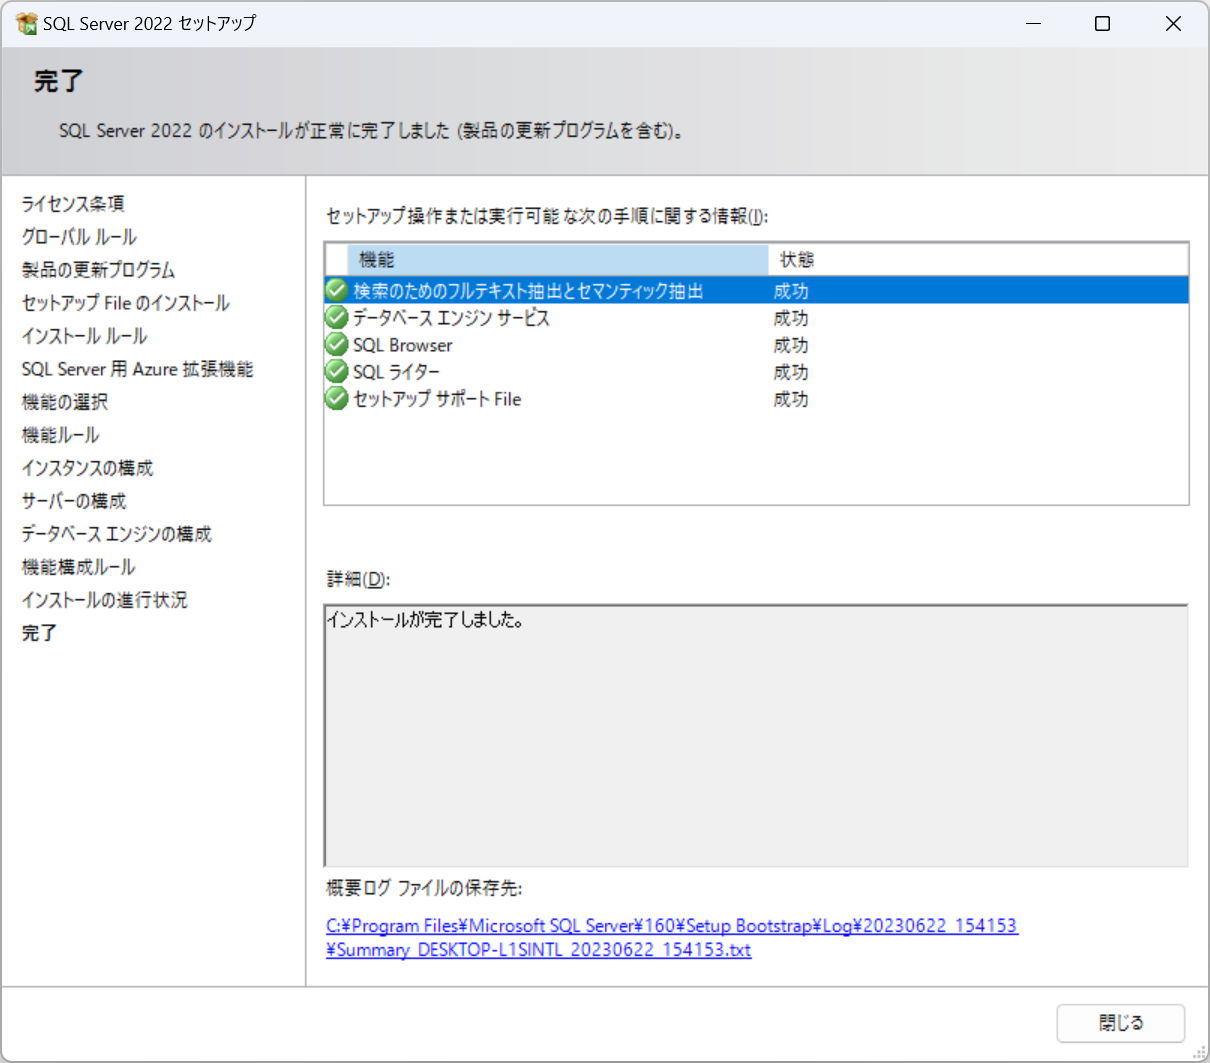Open the summary log file link
This screenshot has width=1210, height=1063.
671,938
